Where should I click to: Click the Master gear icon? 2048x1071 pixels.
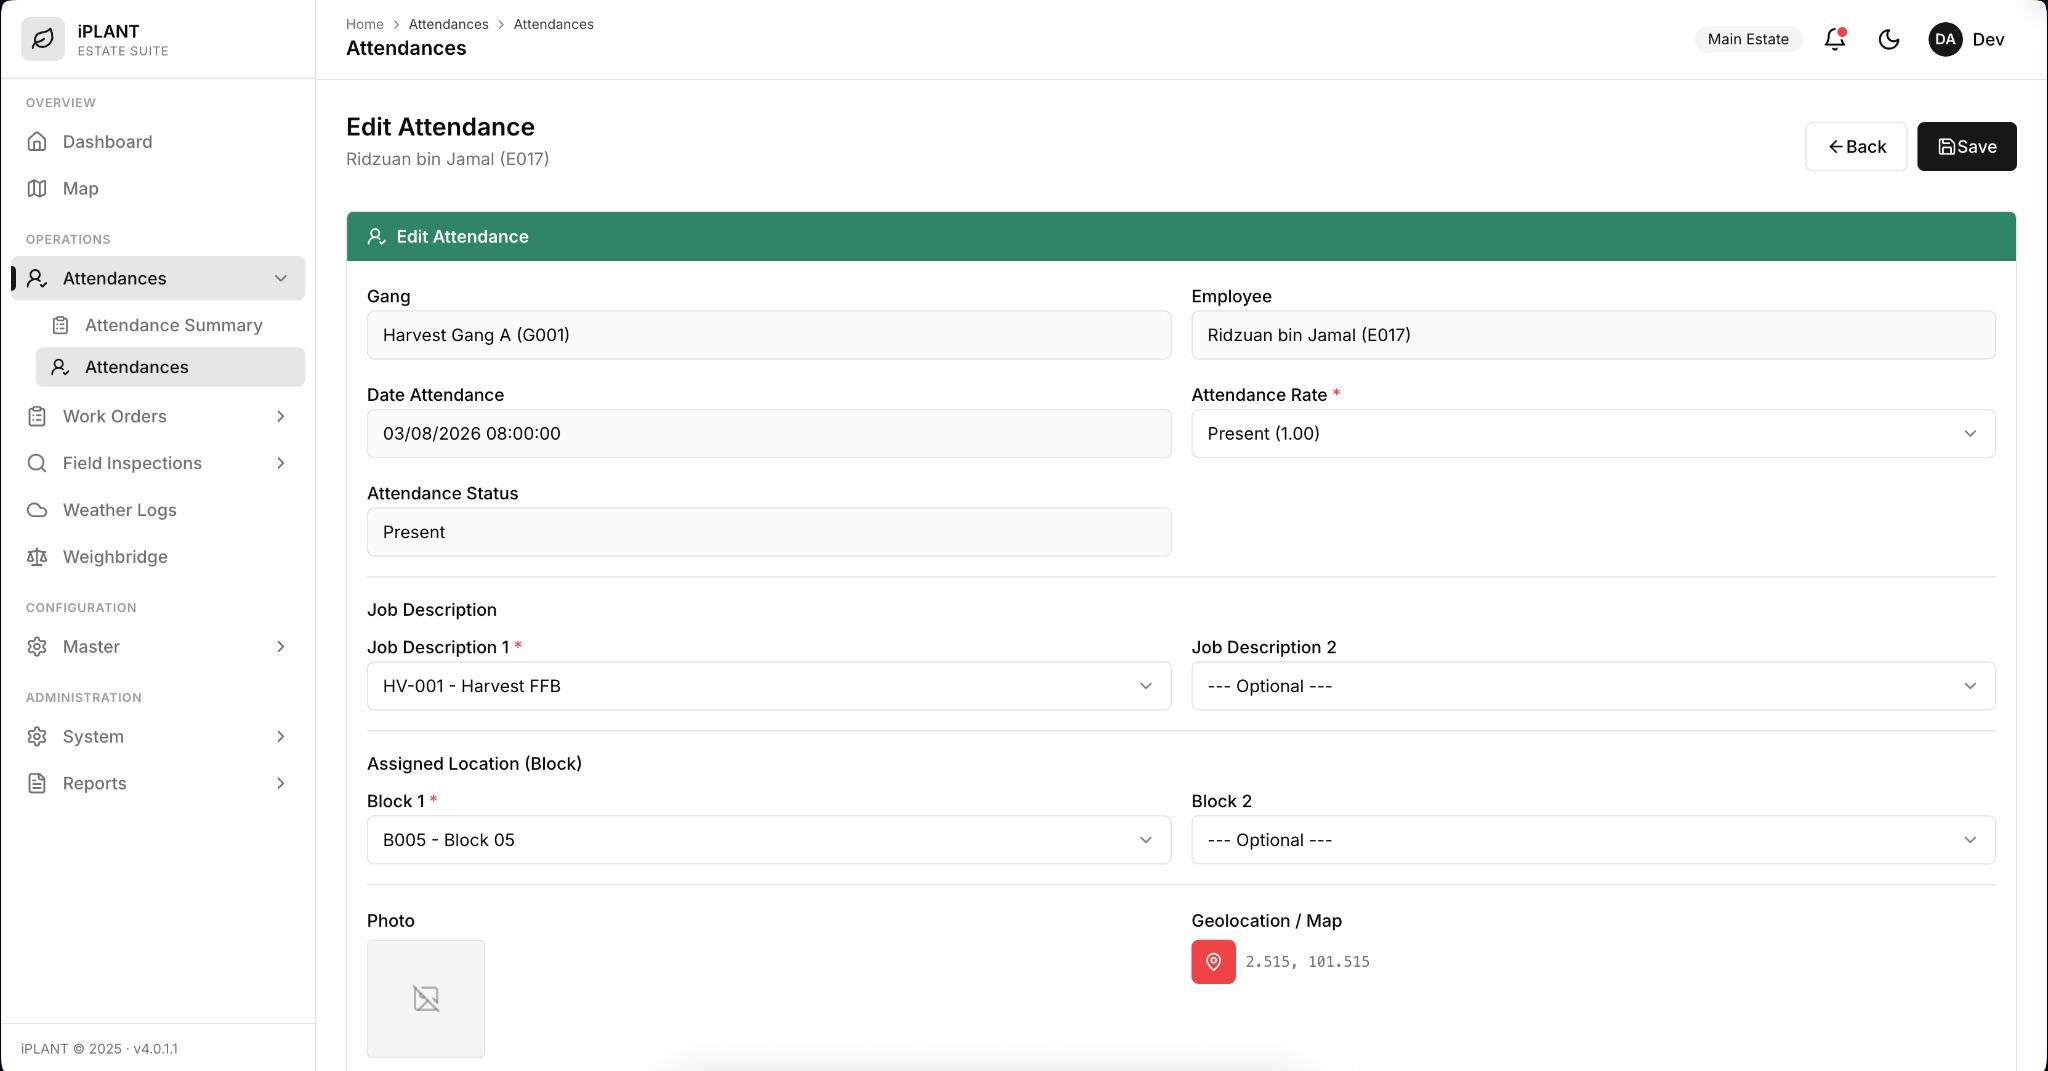tap(37, 646)
